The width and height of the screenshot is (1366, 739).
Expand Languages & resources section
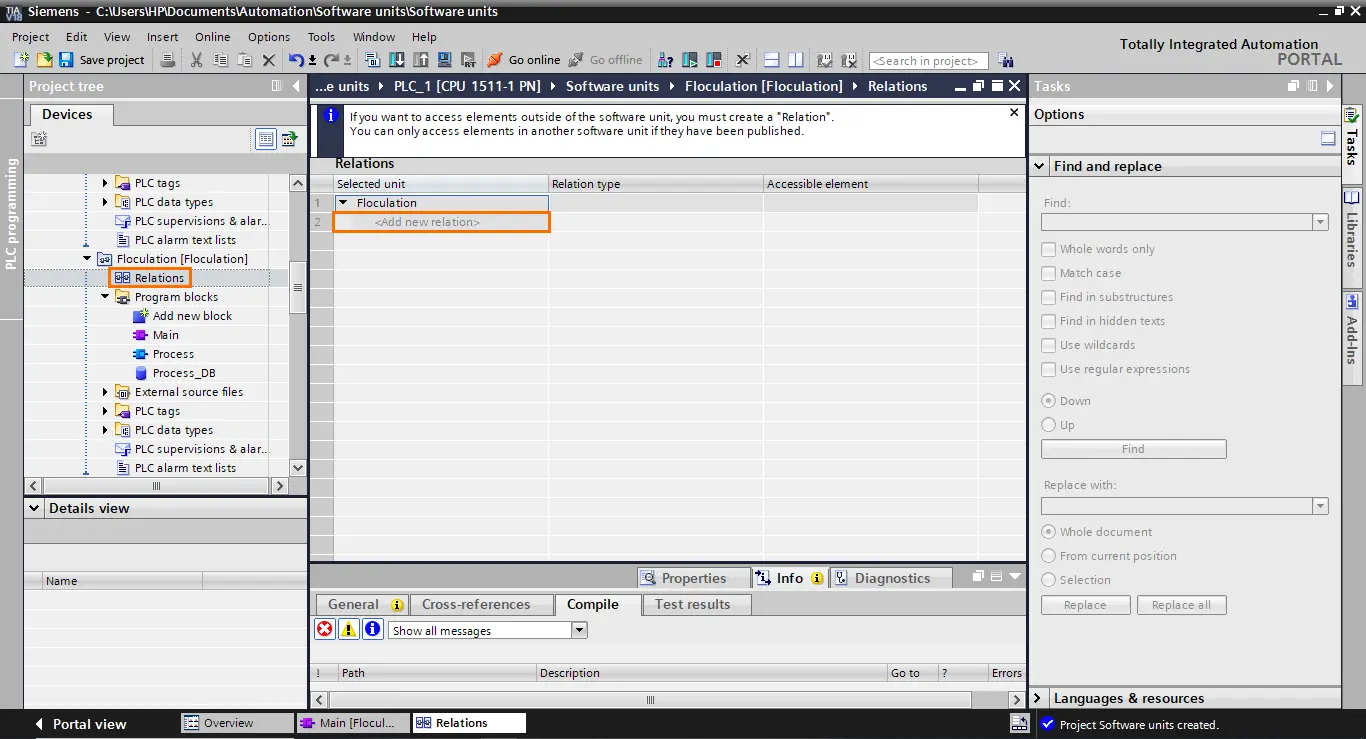(x=1038, y=698)
